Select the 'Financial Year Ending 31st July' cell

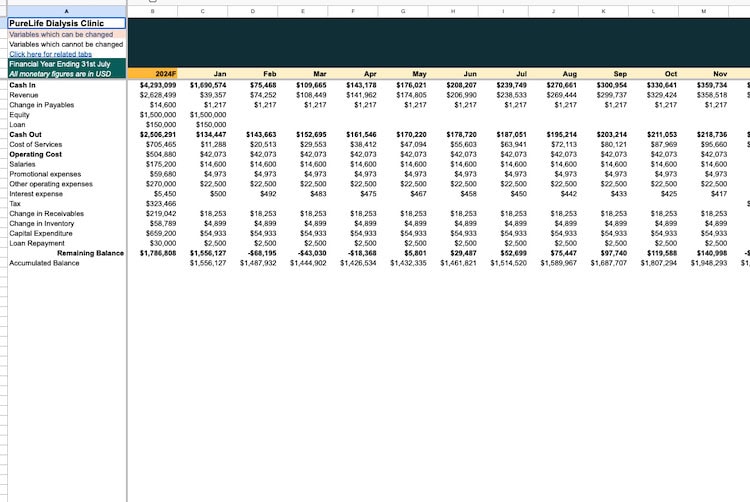pos(67,64)
